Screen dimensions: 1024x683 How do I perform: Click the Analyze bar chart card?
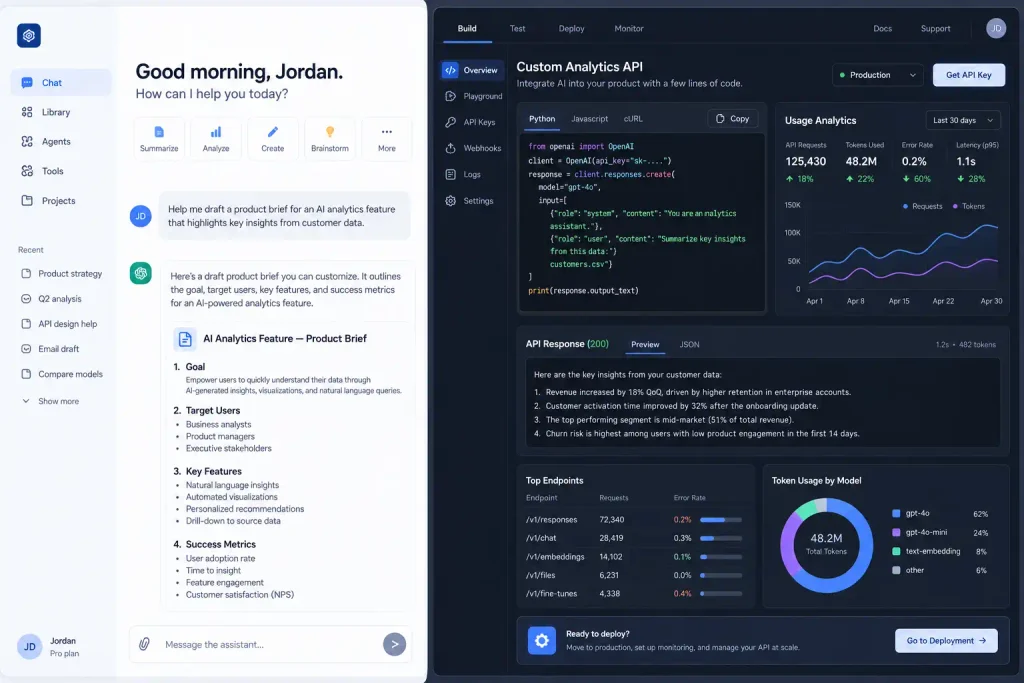(216, 139)
